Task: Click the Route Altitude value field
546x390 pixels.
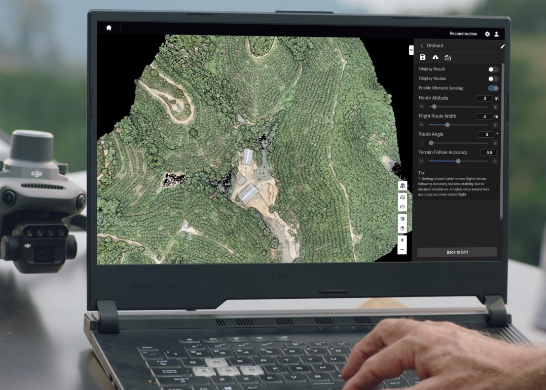Action: (x=484, y=99)
